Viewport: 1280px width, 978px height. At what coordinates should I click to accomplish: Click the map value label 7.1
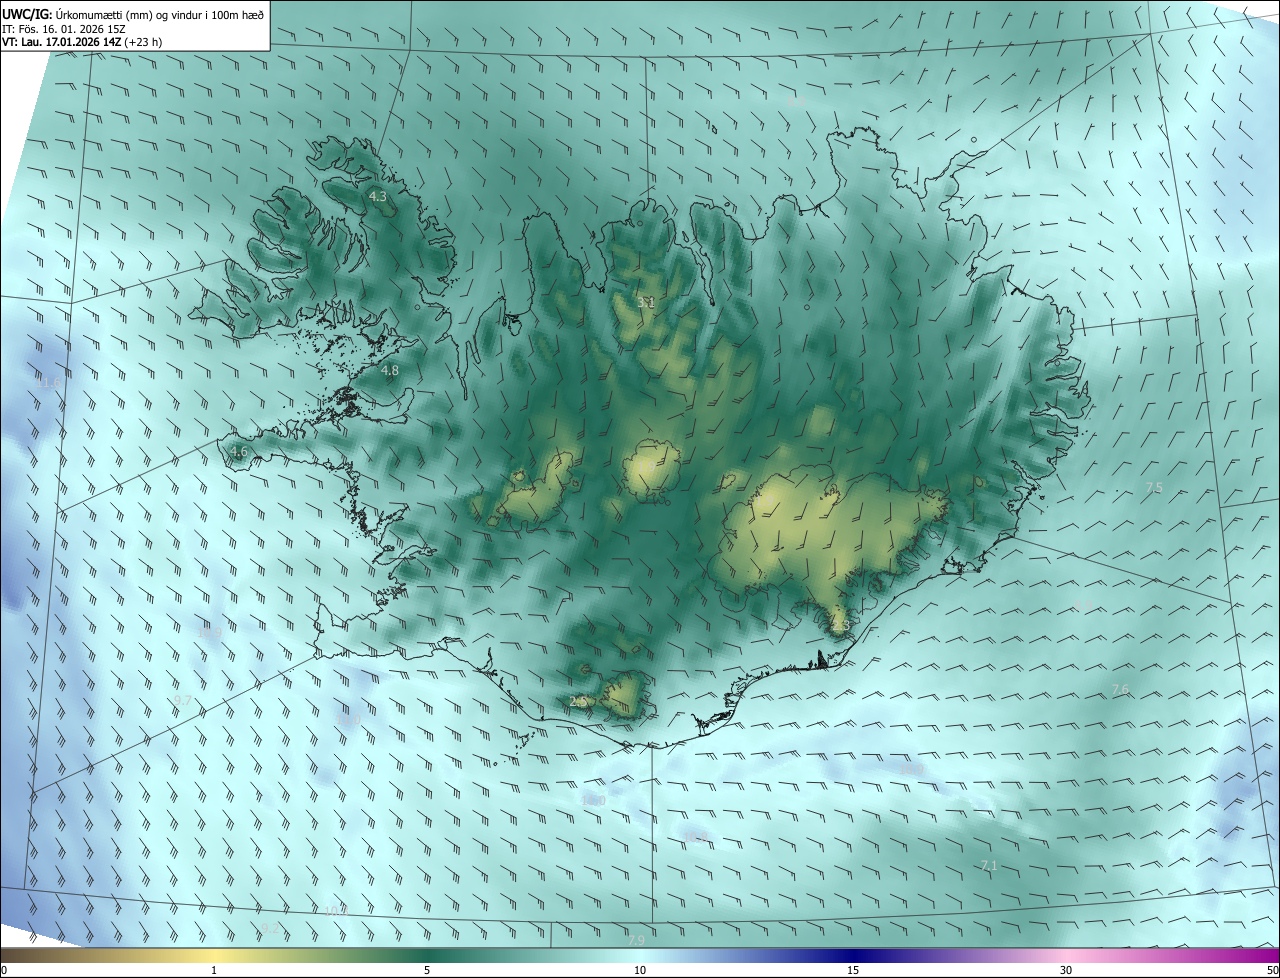click(x=989, y=865)
